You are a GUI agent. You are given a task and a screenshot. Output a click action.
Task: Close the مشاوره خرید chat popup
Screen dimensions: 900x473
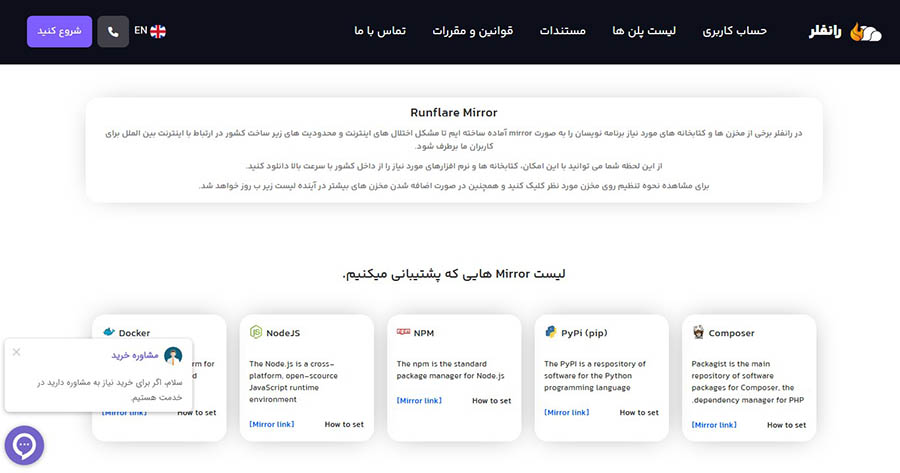click(17, 352)
